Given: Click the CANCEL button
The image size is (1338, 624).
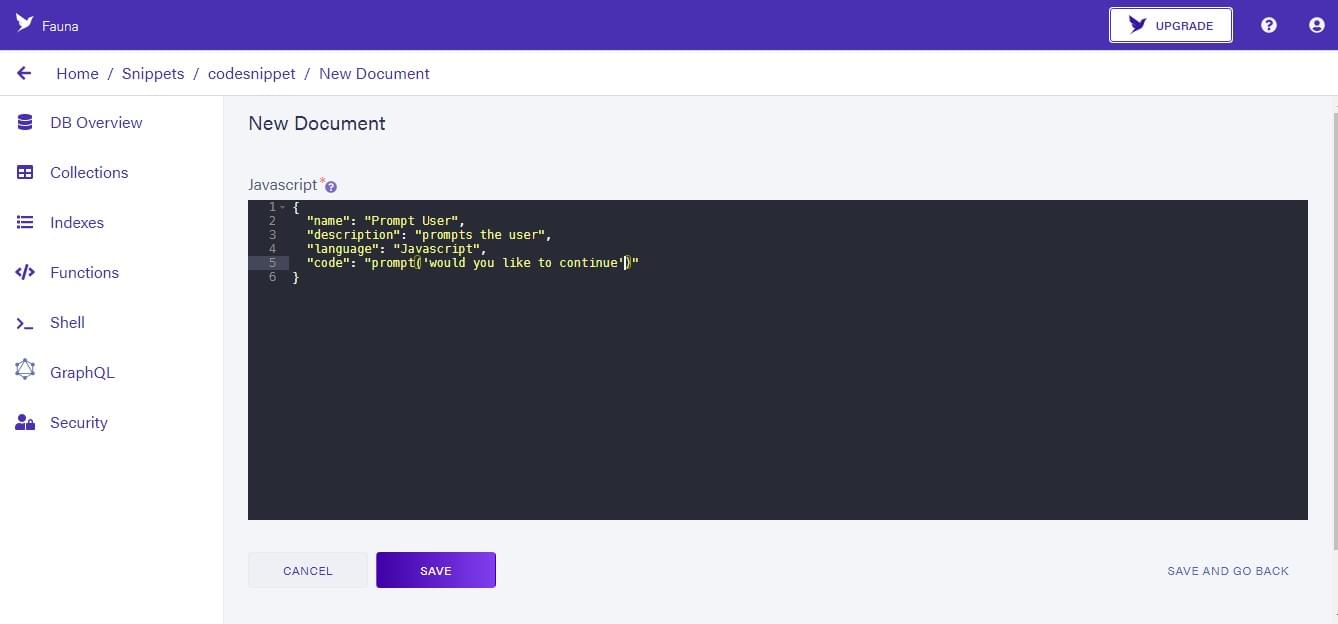Looking at the screenshot, I should (308, 570).
